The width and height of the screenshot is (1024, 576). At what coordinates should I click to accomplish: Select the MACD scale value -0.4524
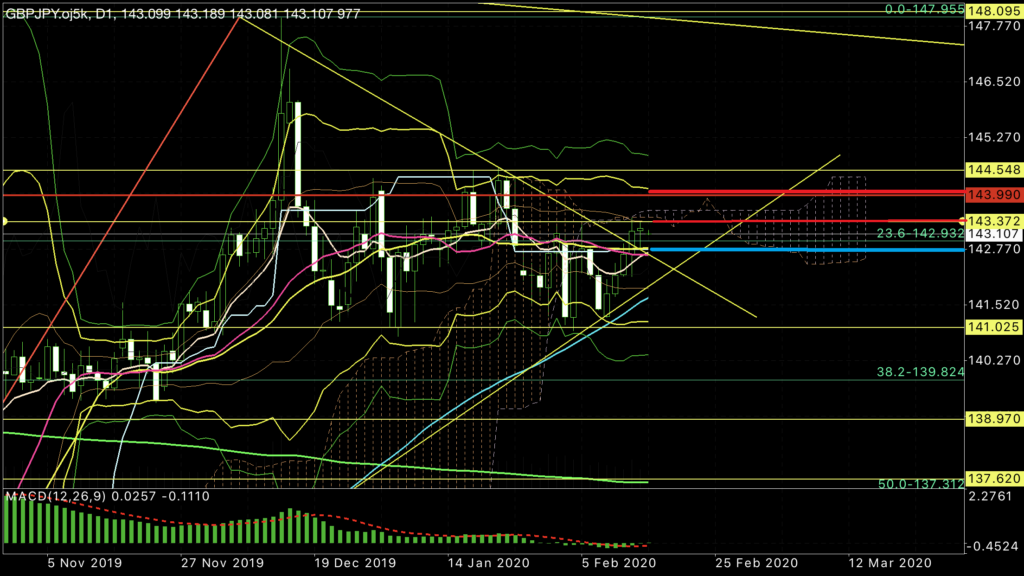[992, 546]
